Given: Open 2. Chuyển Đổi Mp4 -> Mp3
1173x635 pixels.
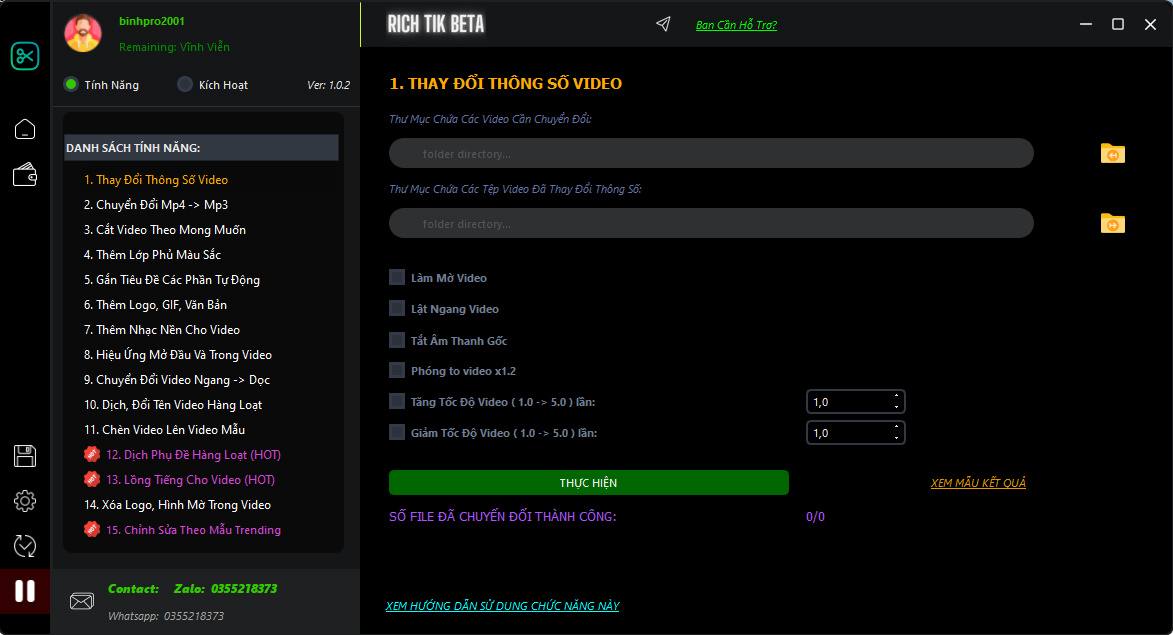Looking at the screenshot, I should (x=156, y=204).
